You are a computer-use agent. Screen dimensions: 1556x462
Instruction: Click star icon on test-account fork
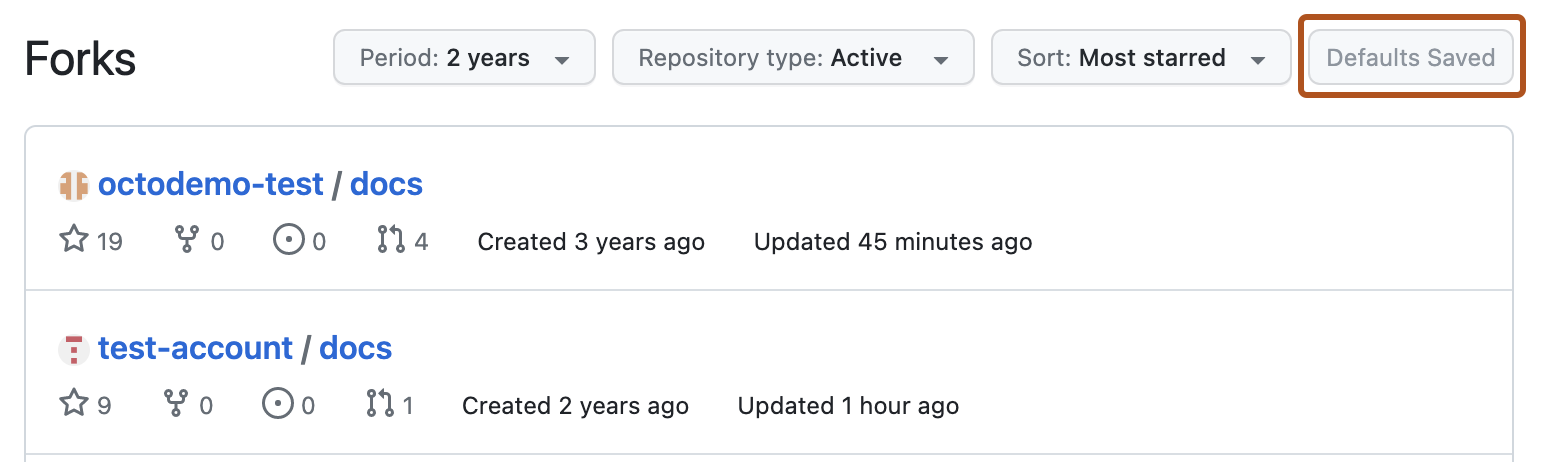pos(74,405)
